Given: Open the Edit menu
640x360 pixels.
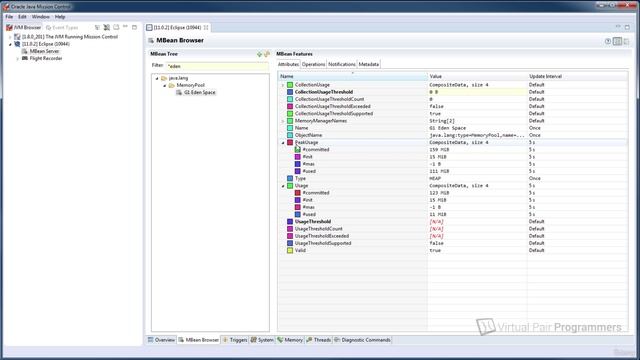Looking at the screenshot, I should click(x=22, y=17).
